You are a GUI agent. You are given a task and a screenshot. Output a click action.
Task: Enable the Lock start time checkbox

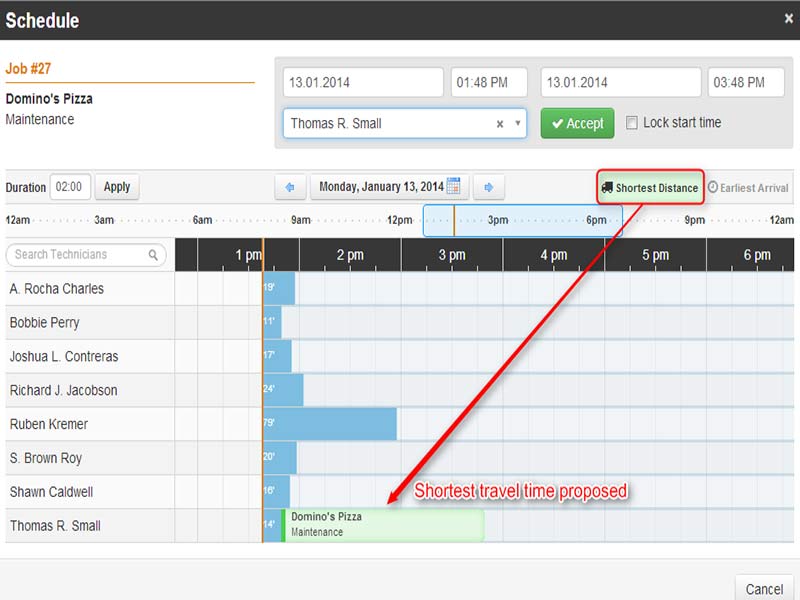[632, 123]
